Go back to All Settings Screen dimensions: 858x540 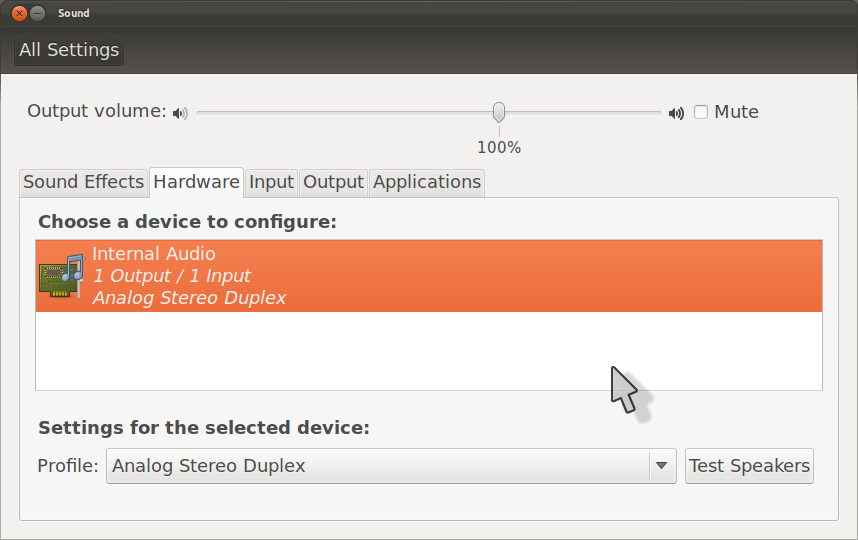pyautogui.click(x=69, y=50)
